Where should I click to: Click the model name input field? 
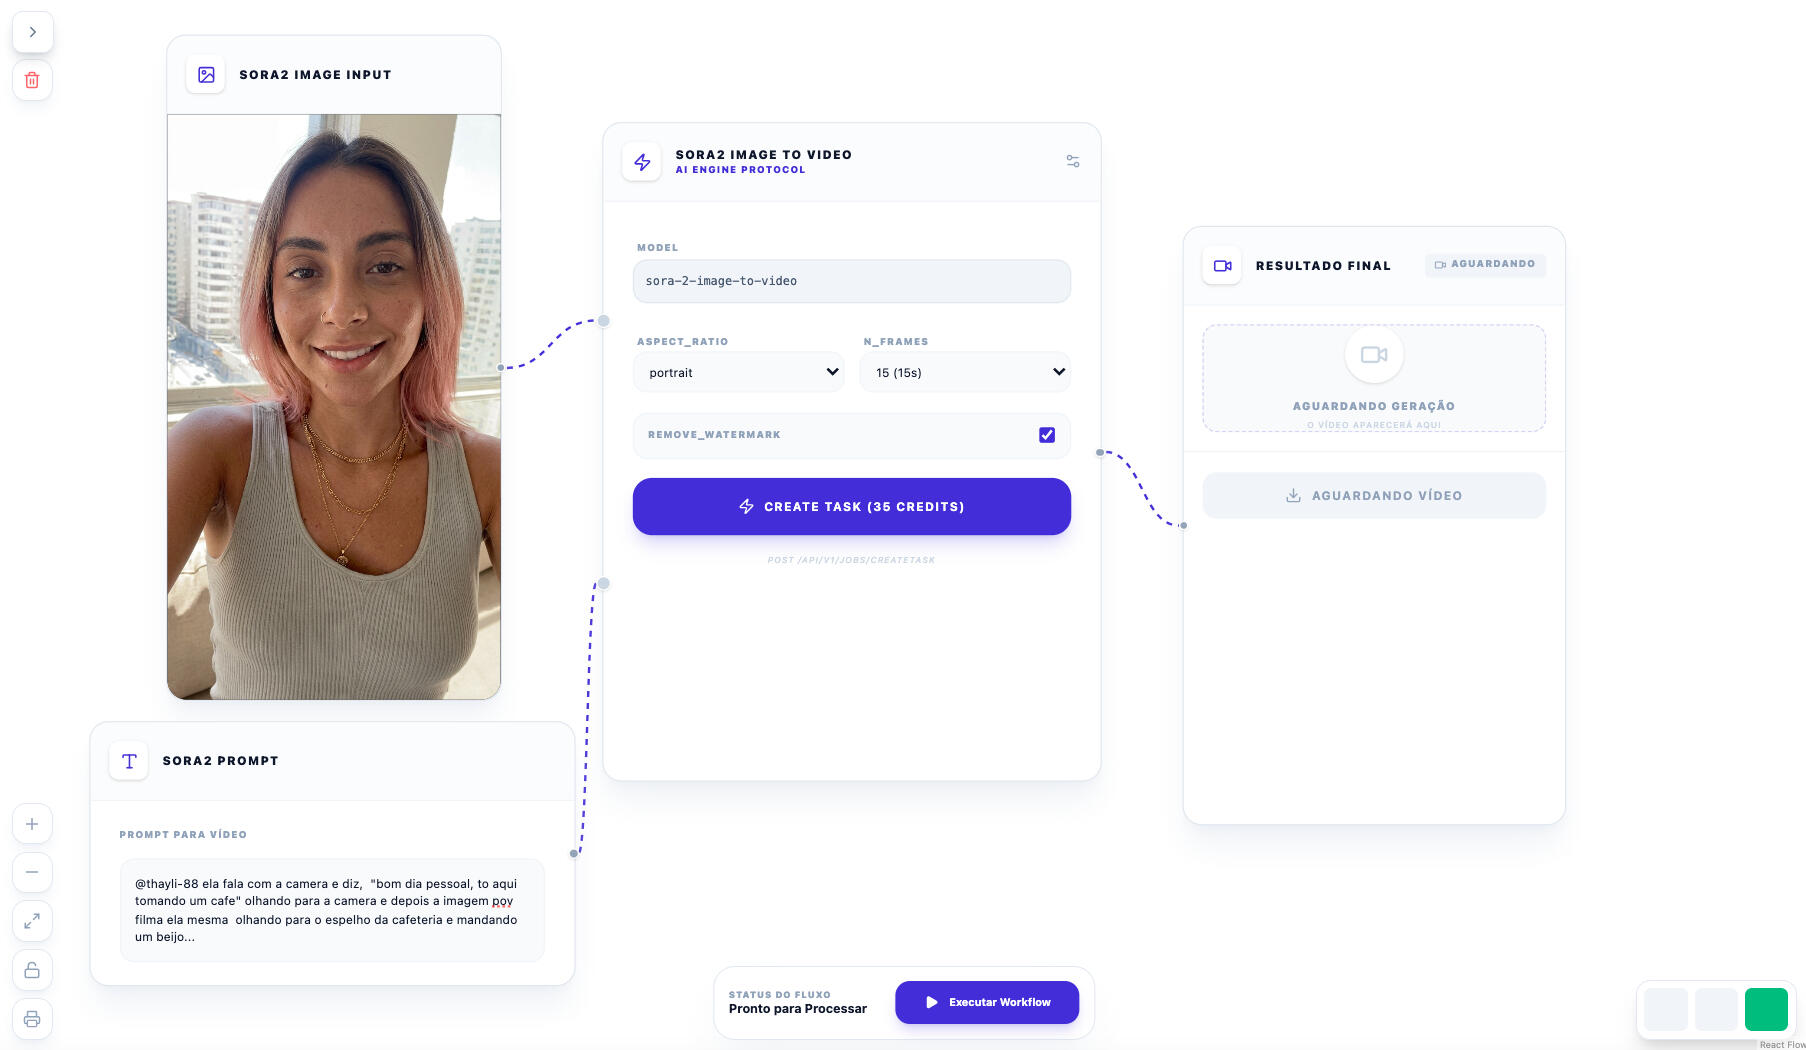852,281
